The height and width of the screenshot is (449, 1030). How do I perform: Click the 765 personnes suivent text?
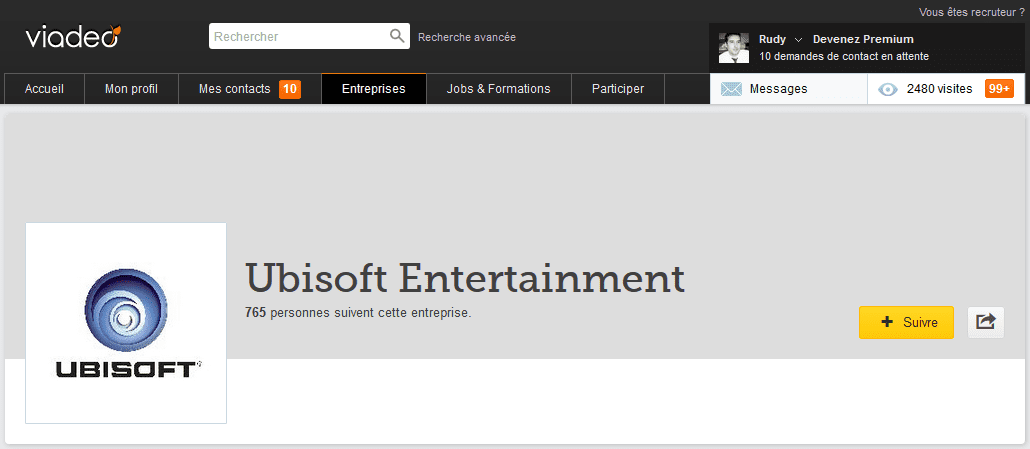358,313
